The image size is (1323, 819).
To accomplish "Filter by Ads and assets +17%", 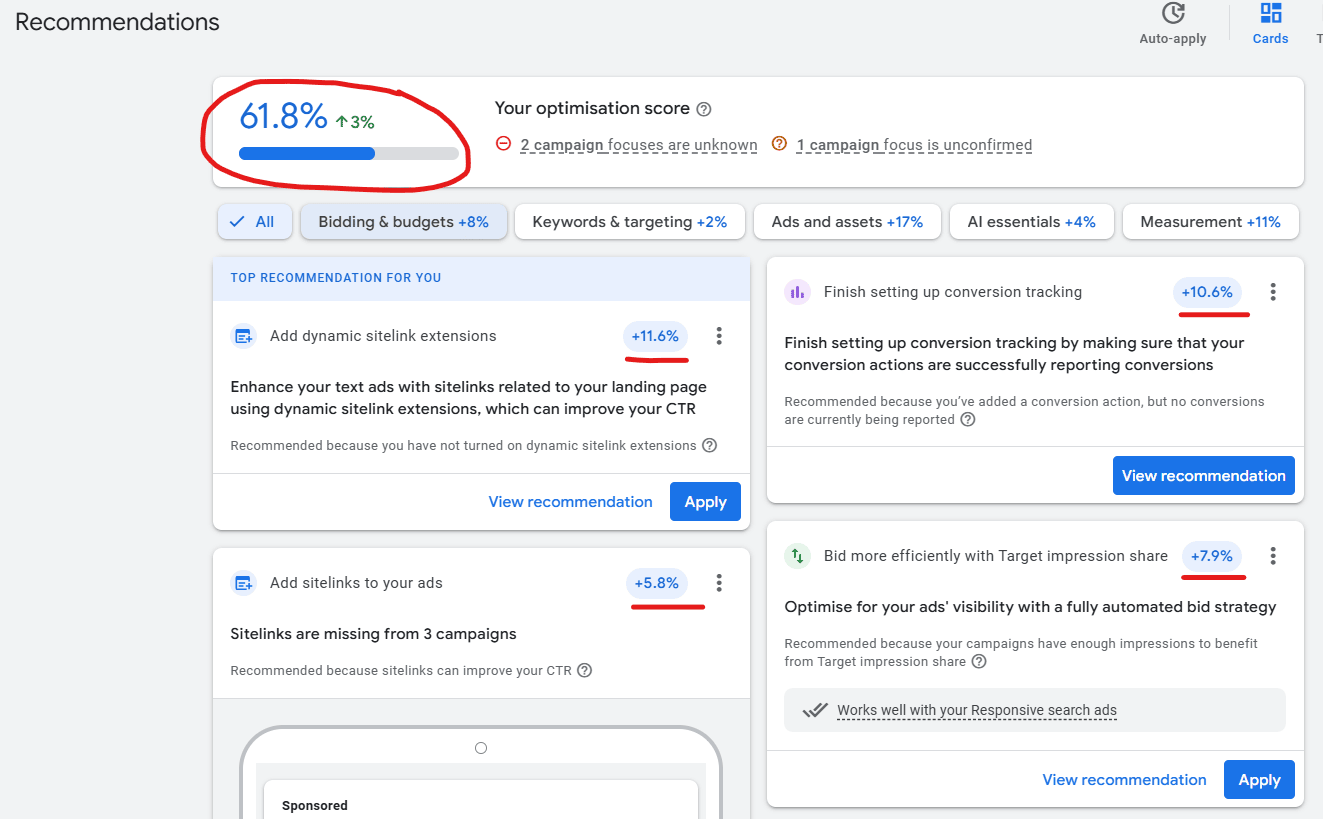I will [x=847, y=222].
